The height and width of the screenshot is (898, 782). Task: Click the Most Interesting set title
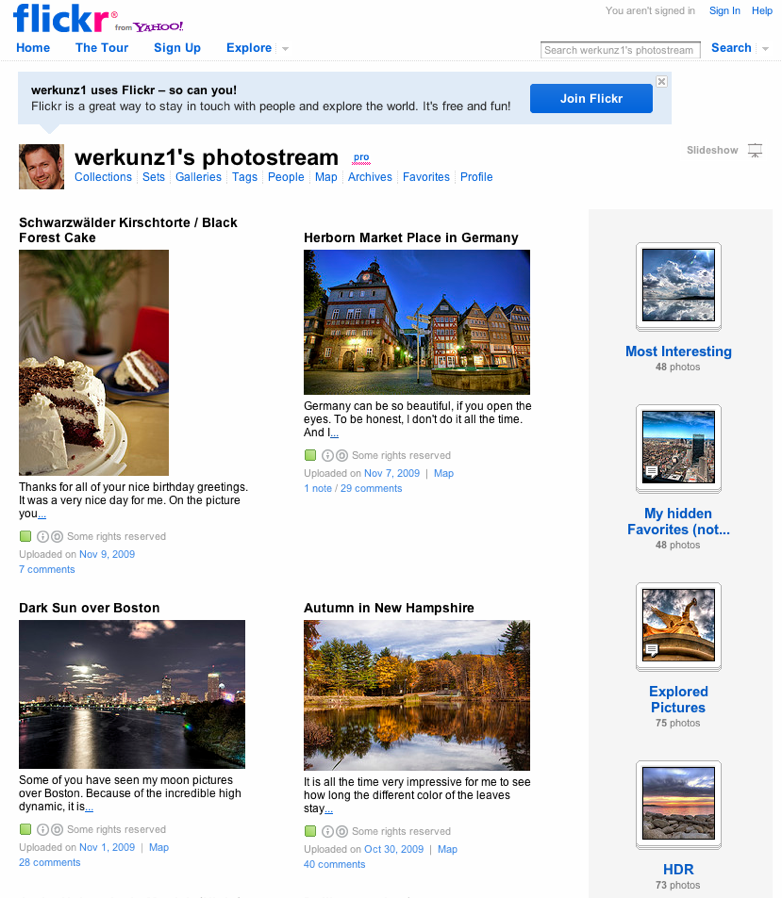678,351
